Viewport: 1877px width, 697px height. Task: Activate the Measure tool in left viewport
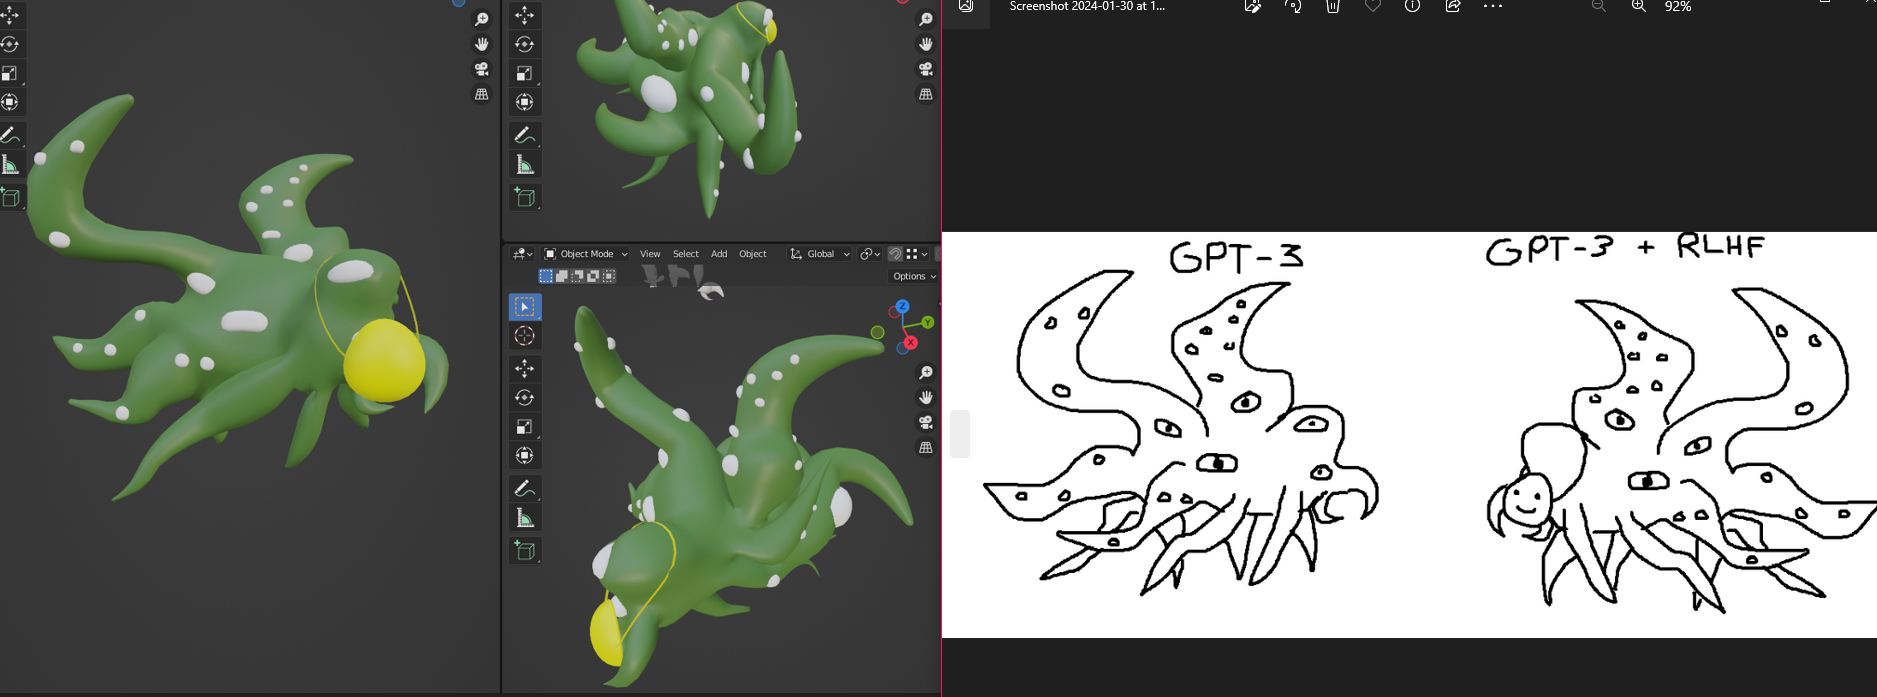point(10,165)
